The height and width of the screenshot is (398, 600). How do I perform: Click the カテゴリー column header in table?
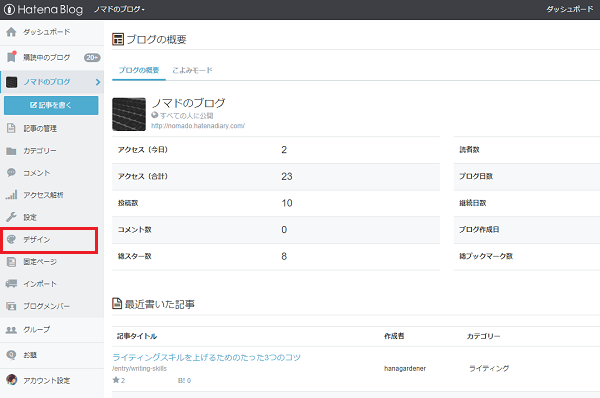point(483,336)
